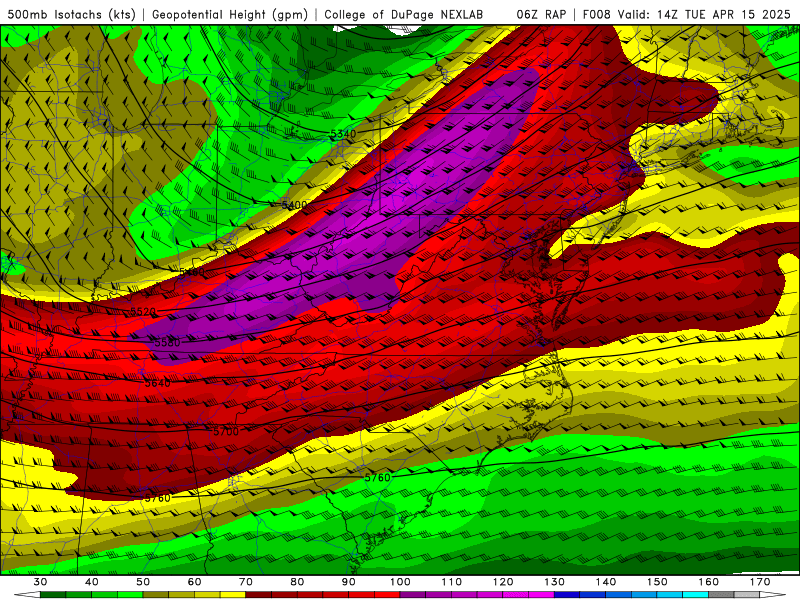Select the dark gray 160-165 kt legend swatch
Viewport: 800px width, 600px height.
pyautogui.click(x=721, y=595)
